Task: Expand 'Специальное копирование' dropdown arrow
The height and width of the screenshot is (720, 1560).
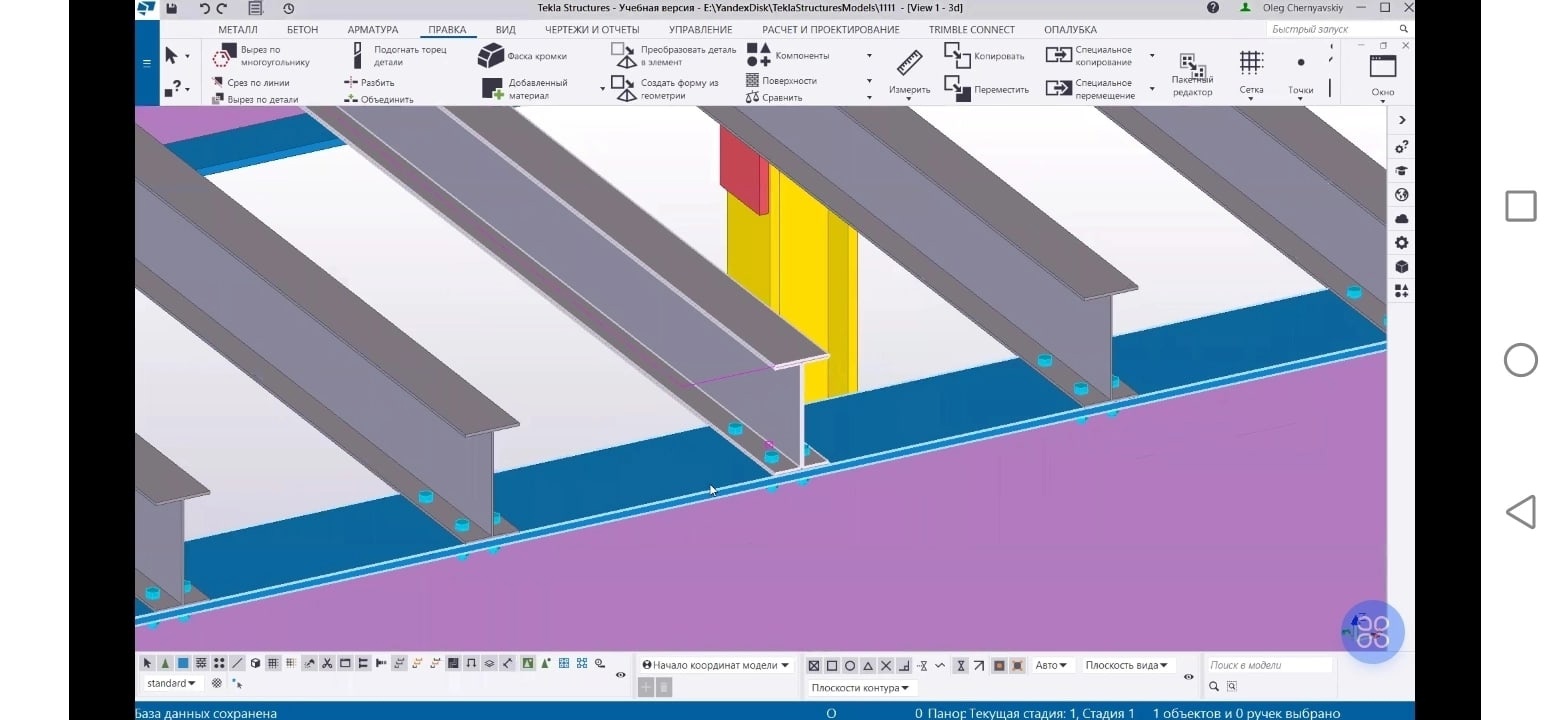Action: click(x=1152, y=56)
